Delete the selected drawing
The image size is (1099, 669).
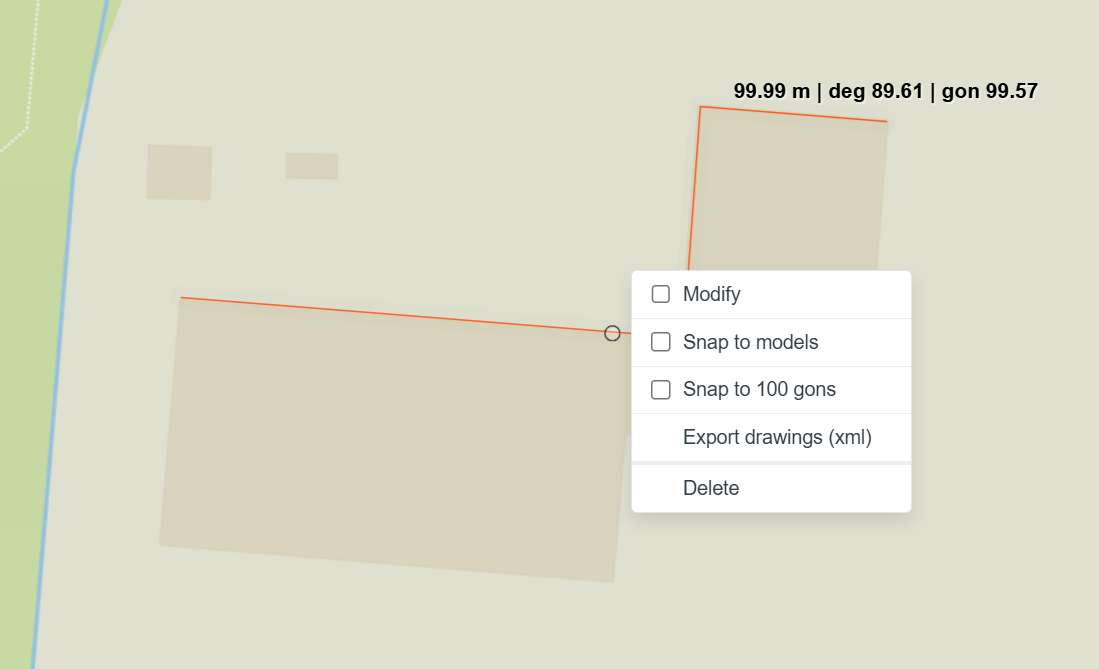pyautogui.click(x=711, y=488)
